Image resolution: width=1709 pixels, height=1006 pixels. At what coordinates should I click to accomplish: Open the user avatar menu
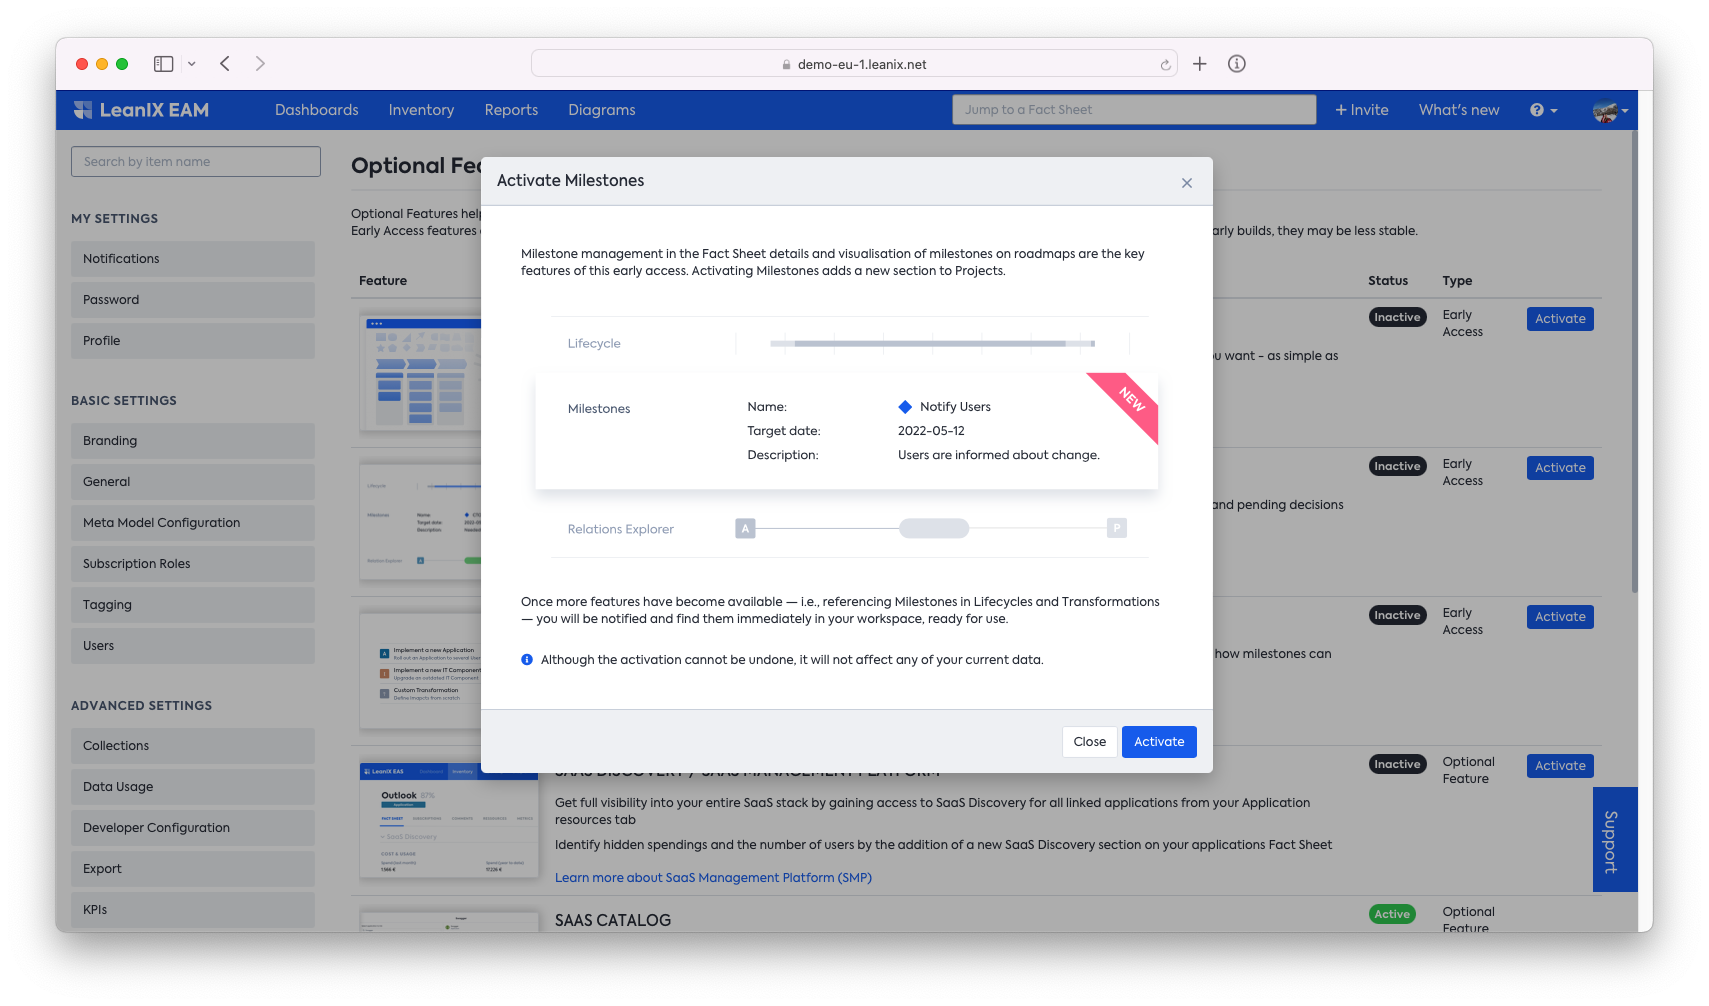tap(1610, 111)
